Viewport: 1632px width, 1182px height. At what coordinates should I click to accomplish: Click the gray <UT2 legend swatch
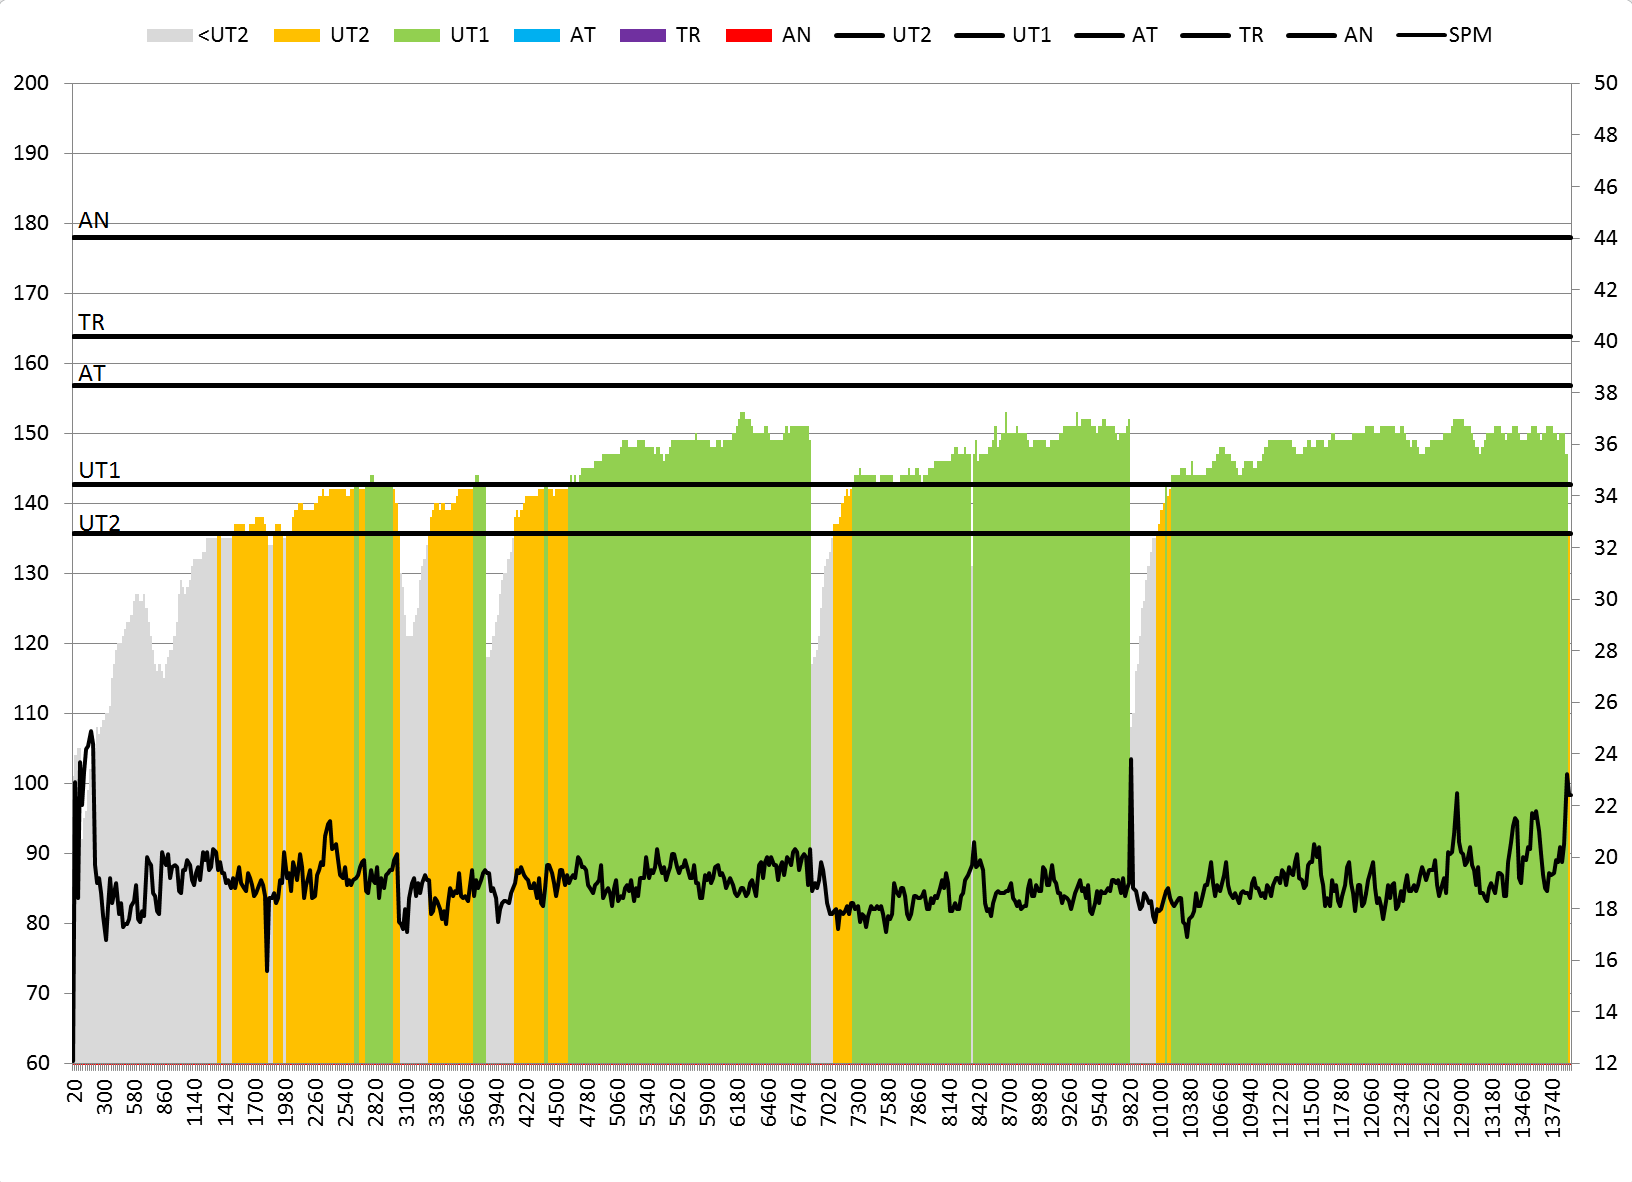pyautogui.click(x=169, y=35)
